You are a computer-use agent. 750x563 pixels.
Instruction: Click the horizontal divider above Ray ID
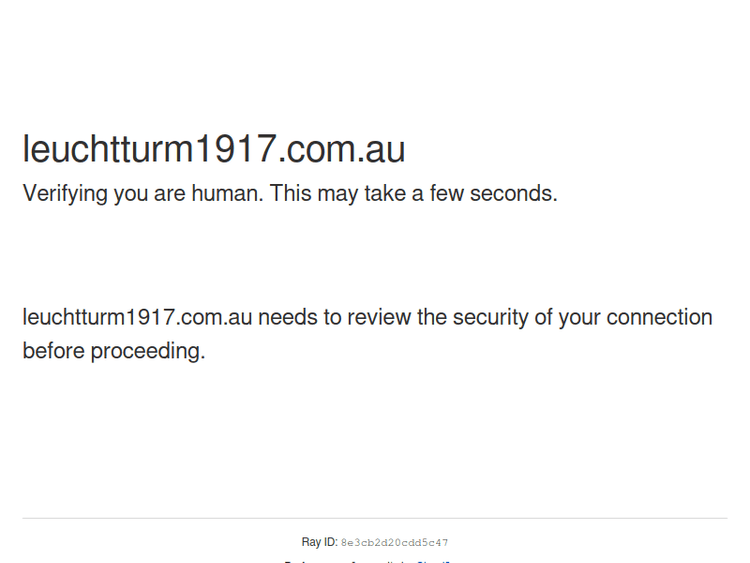pos(375,518)
